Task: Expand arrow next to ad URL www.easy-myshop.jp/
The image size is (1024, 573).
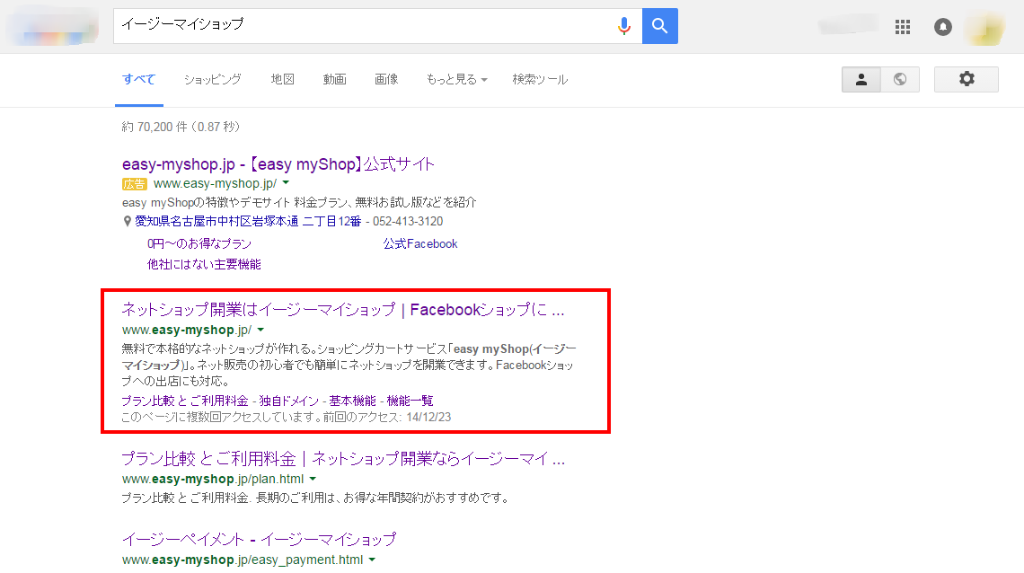Action: click(x=286, y=183)
